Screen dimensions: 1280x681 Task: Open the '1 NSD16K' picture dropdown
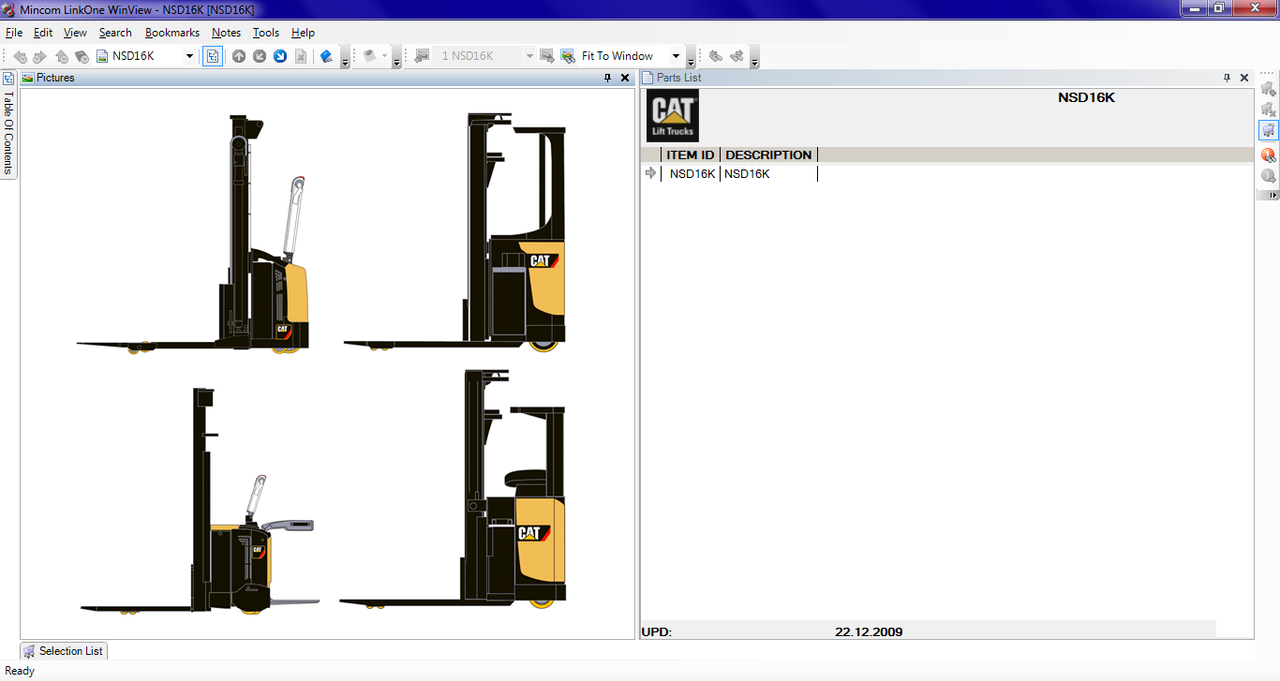click(x=530, y=56)
